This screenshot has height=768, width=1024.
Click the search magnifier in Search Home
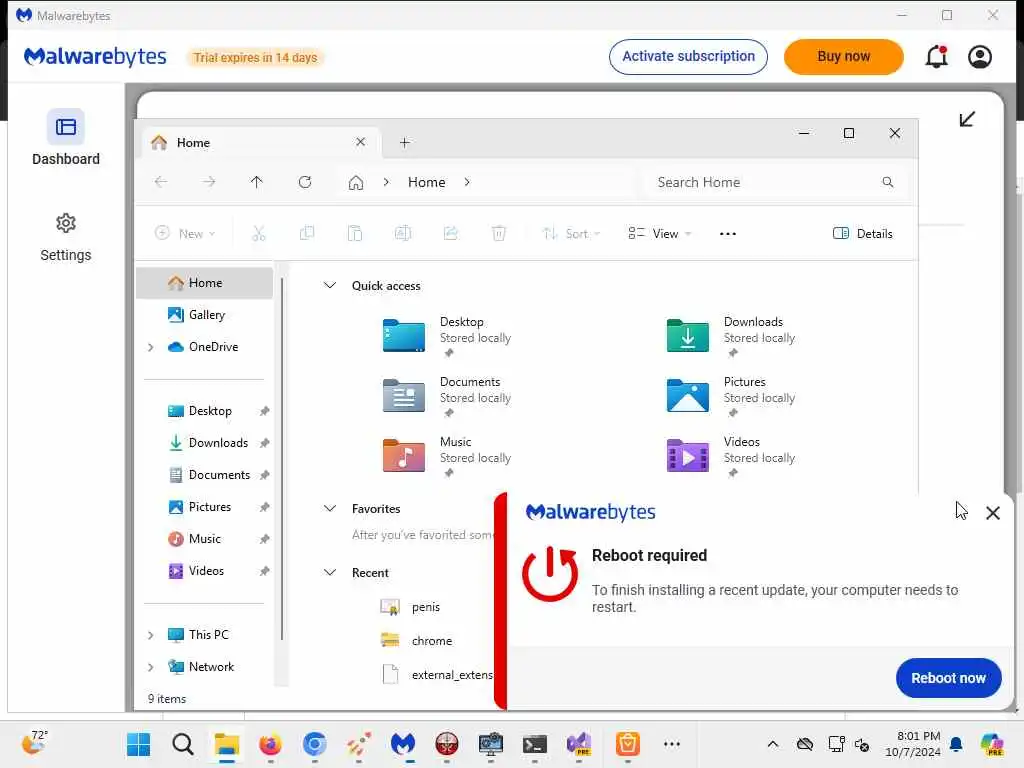click(x=888, y=182)
